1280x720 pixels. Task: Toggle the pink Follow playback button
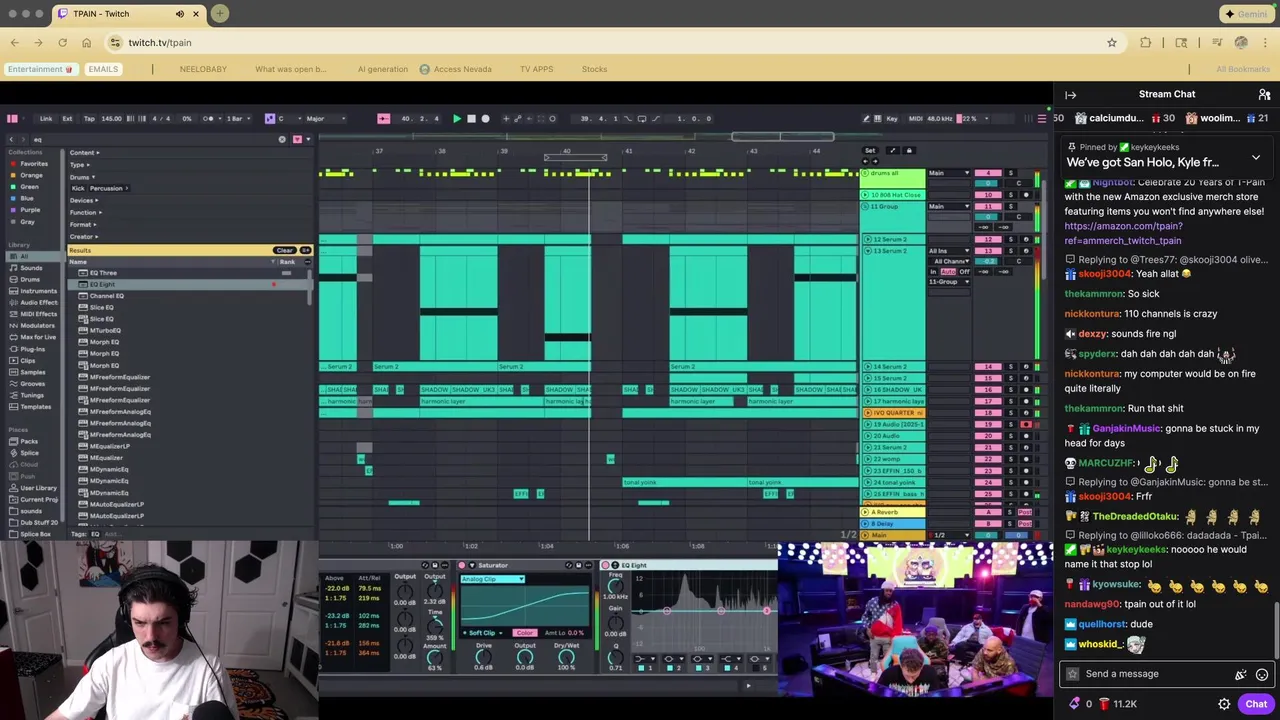tap(383, 119)
